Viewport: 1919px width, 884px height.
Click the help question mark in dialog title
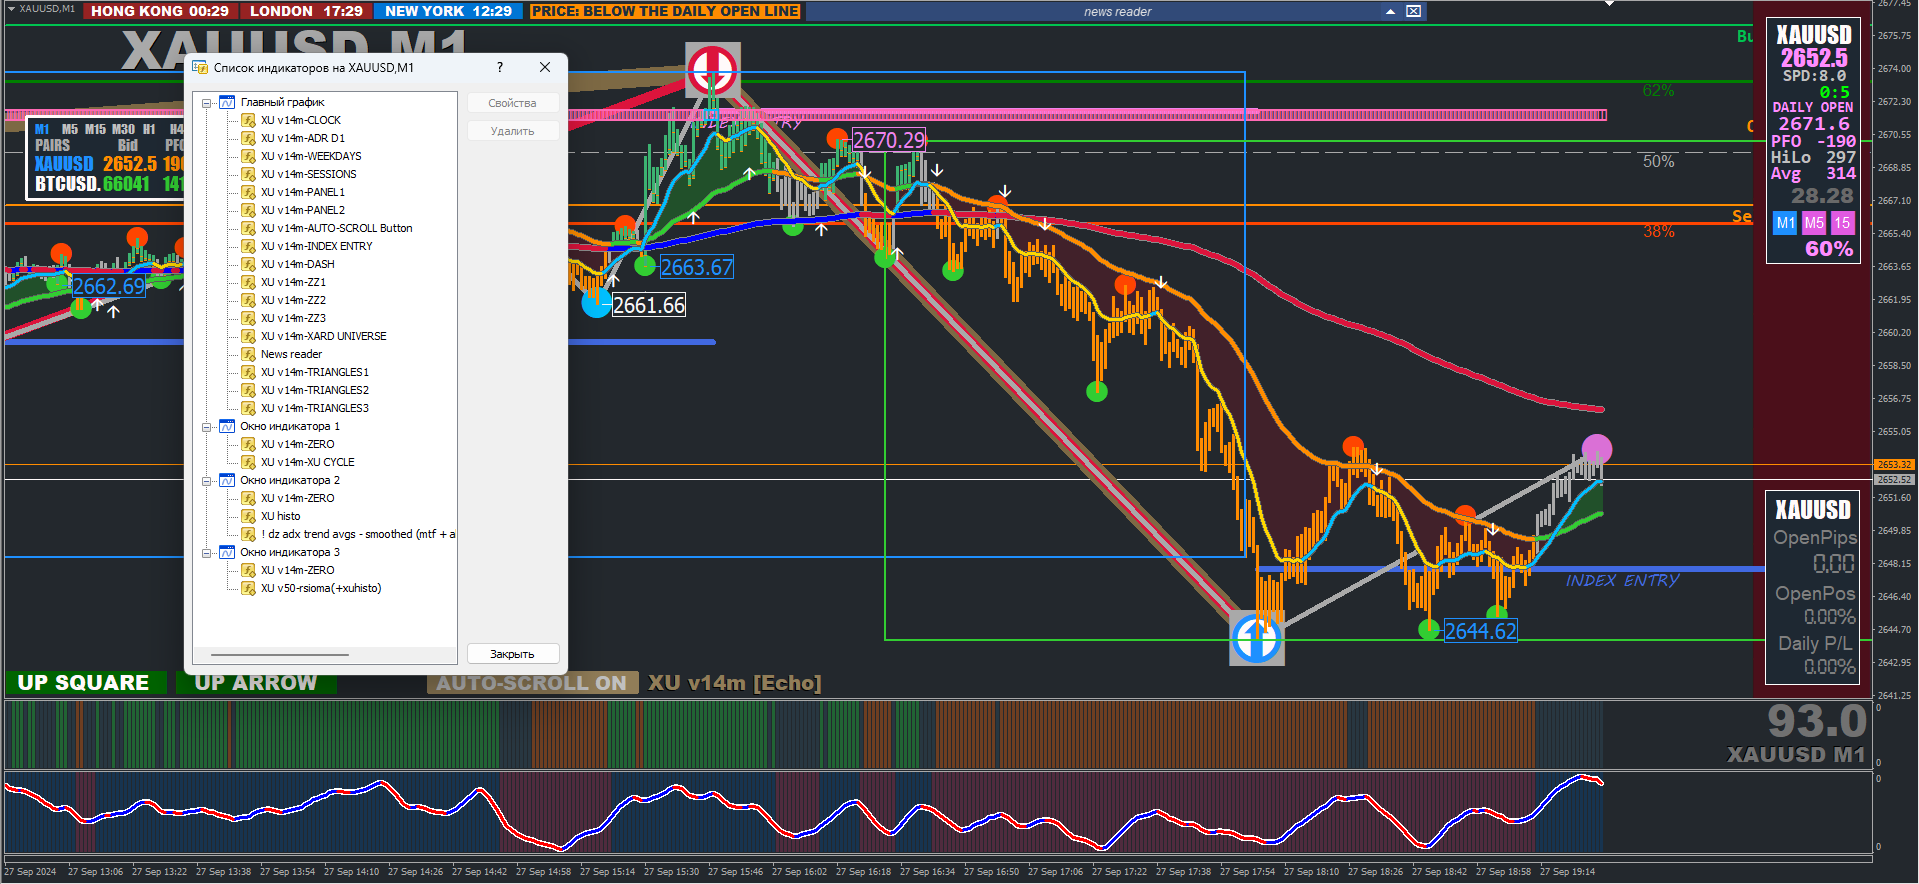[500, 67]
